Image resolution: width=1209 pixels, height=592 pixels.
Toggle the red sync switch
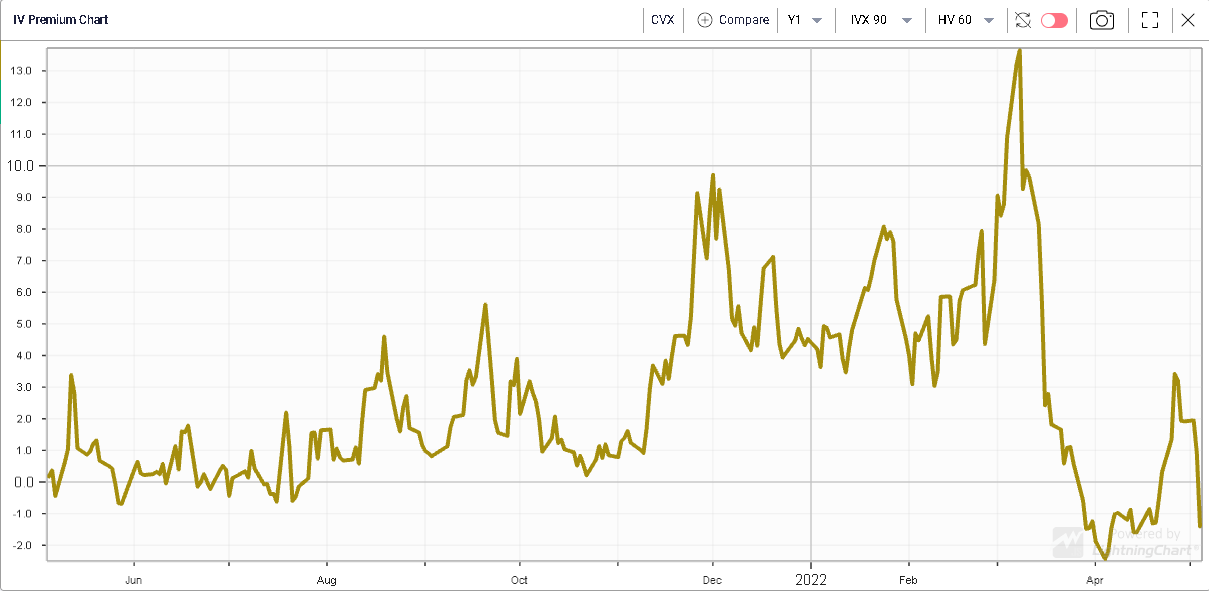tap(1054, 20)
